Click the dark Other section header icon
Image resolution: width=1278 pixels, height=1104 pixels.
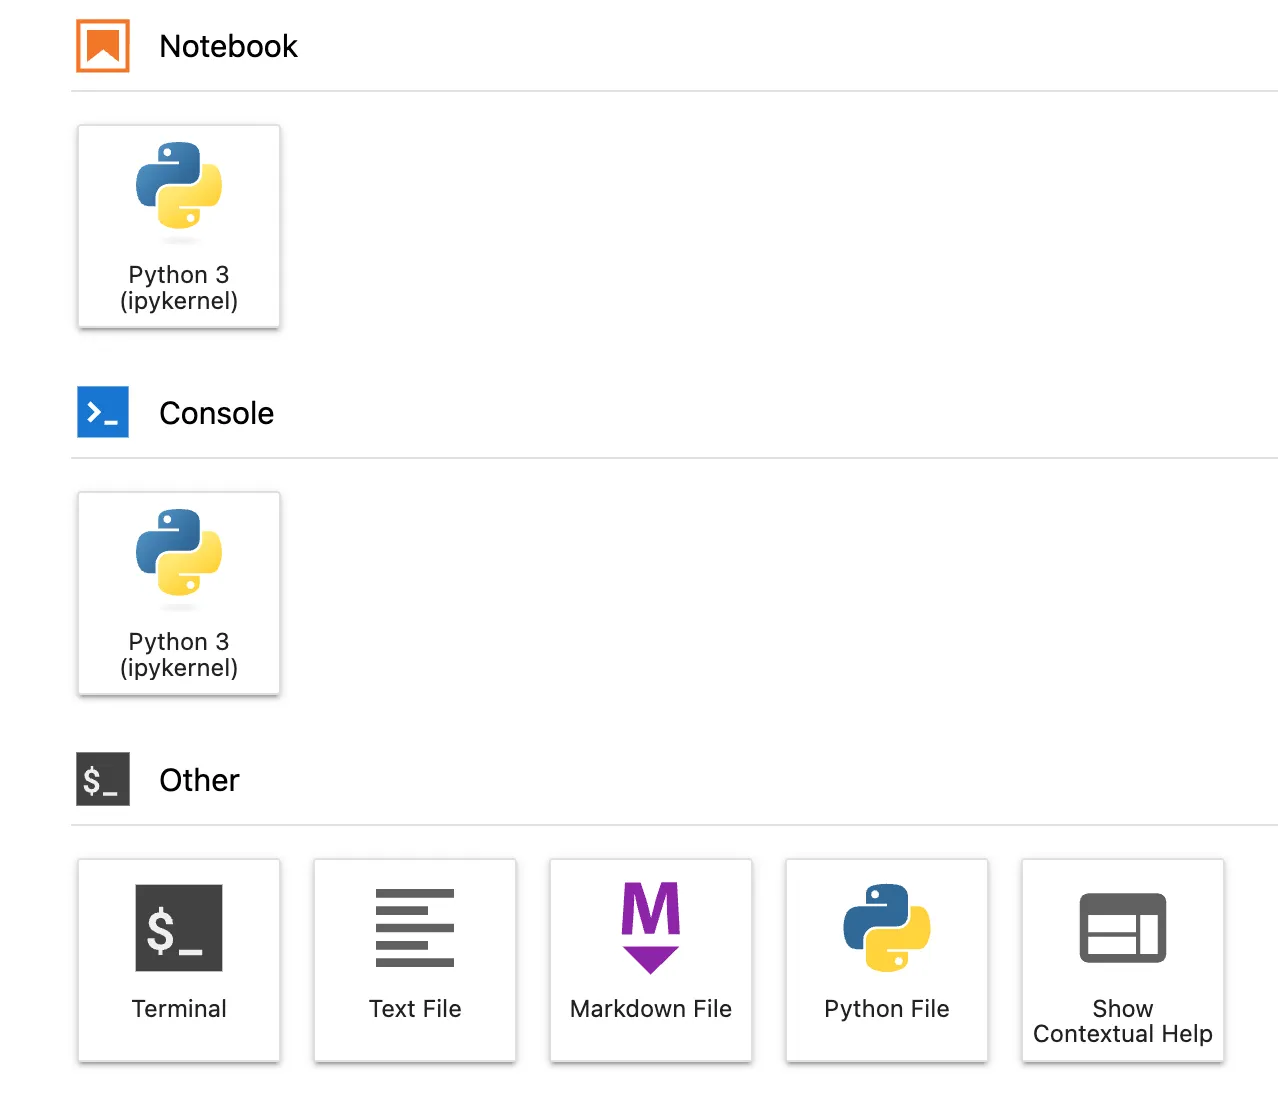(x=103, y=779)
